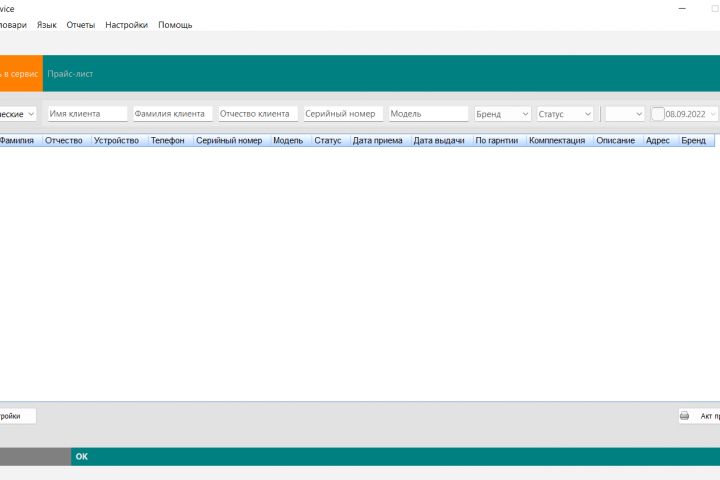Sort by the Комплектация column header

pyautogui.click(x=560, y=141)
